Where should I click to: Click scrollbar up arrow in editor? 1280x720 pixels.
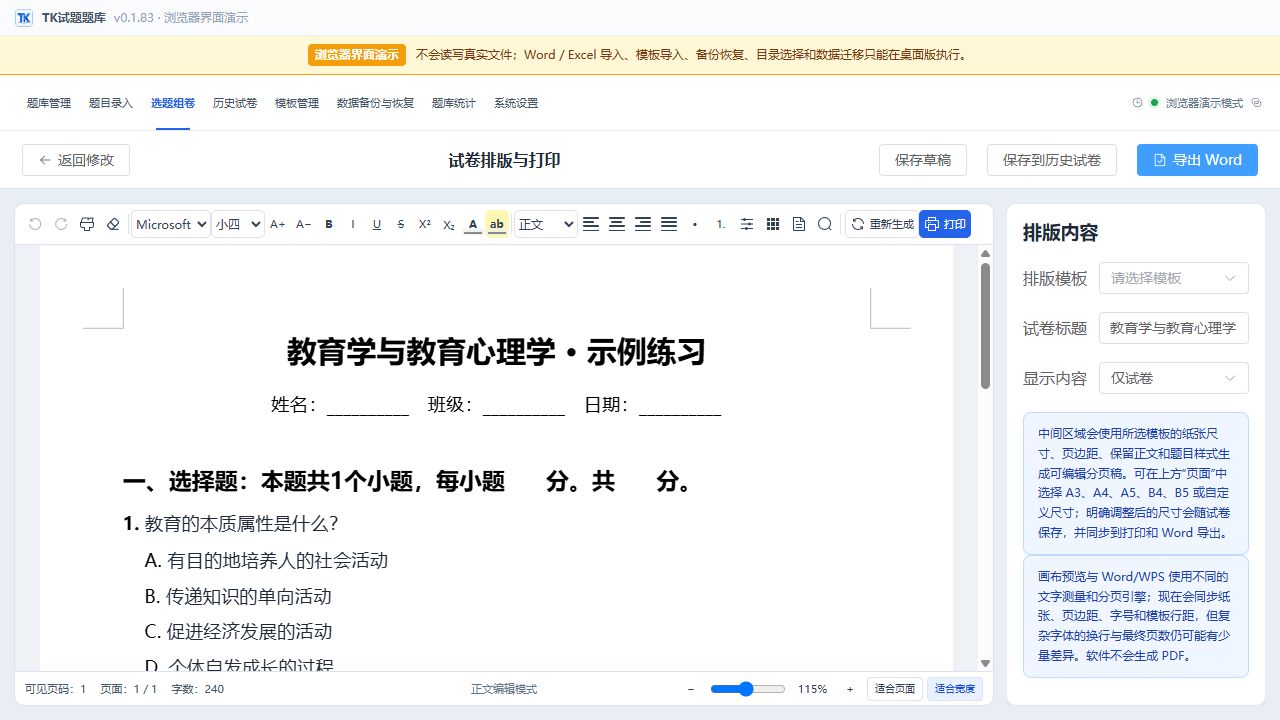[985, 254]
